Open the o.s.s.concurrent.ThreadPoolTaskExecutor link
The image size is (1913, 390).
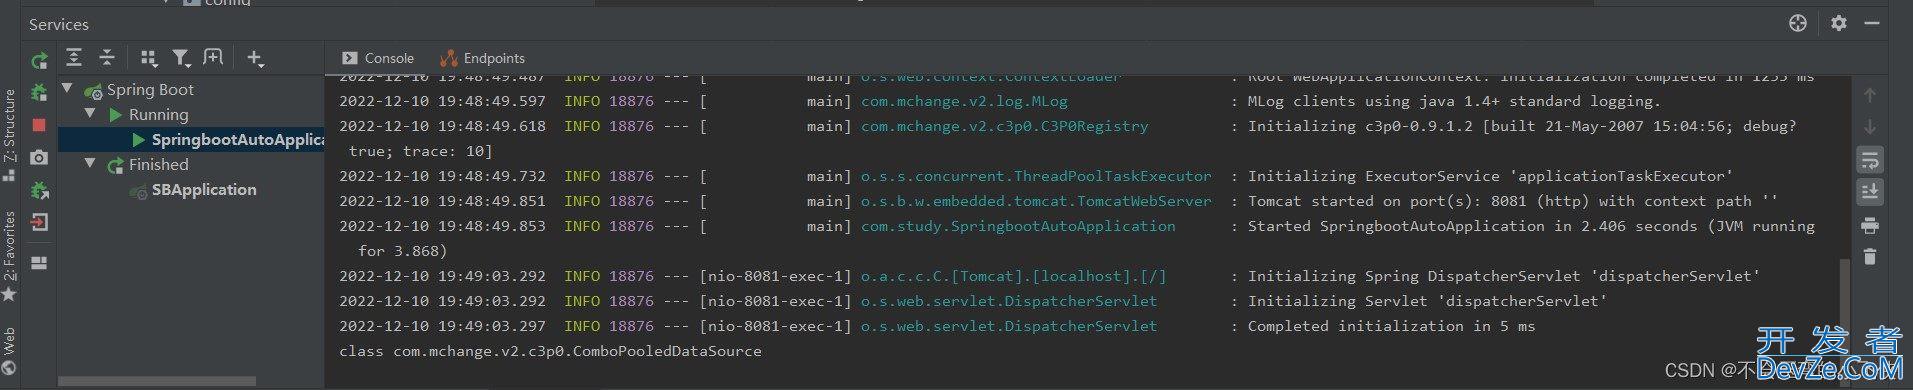tap(1036, 176)
